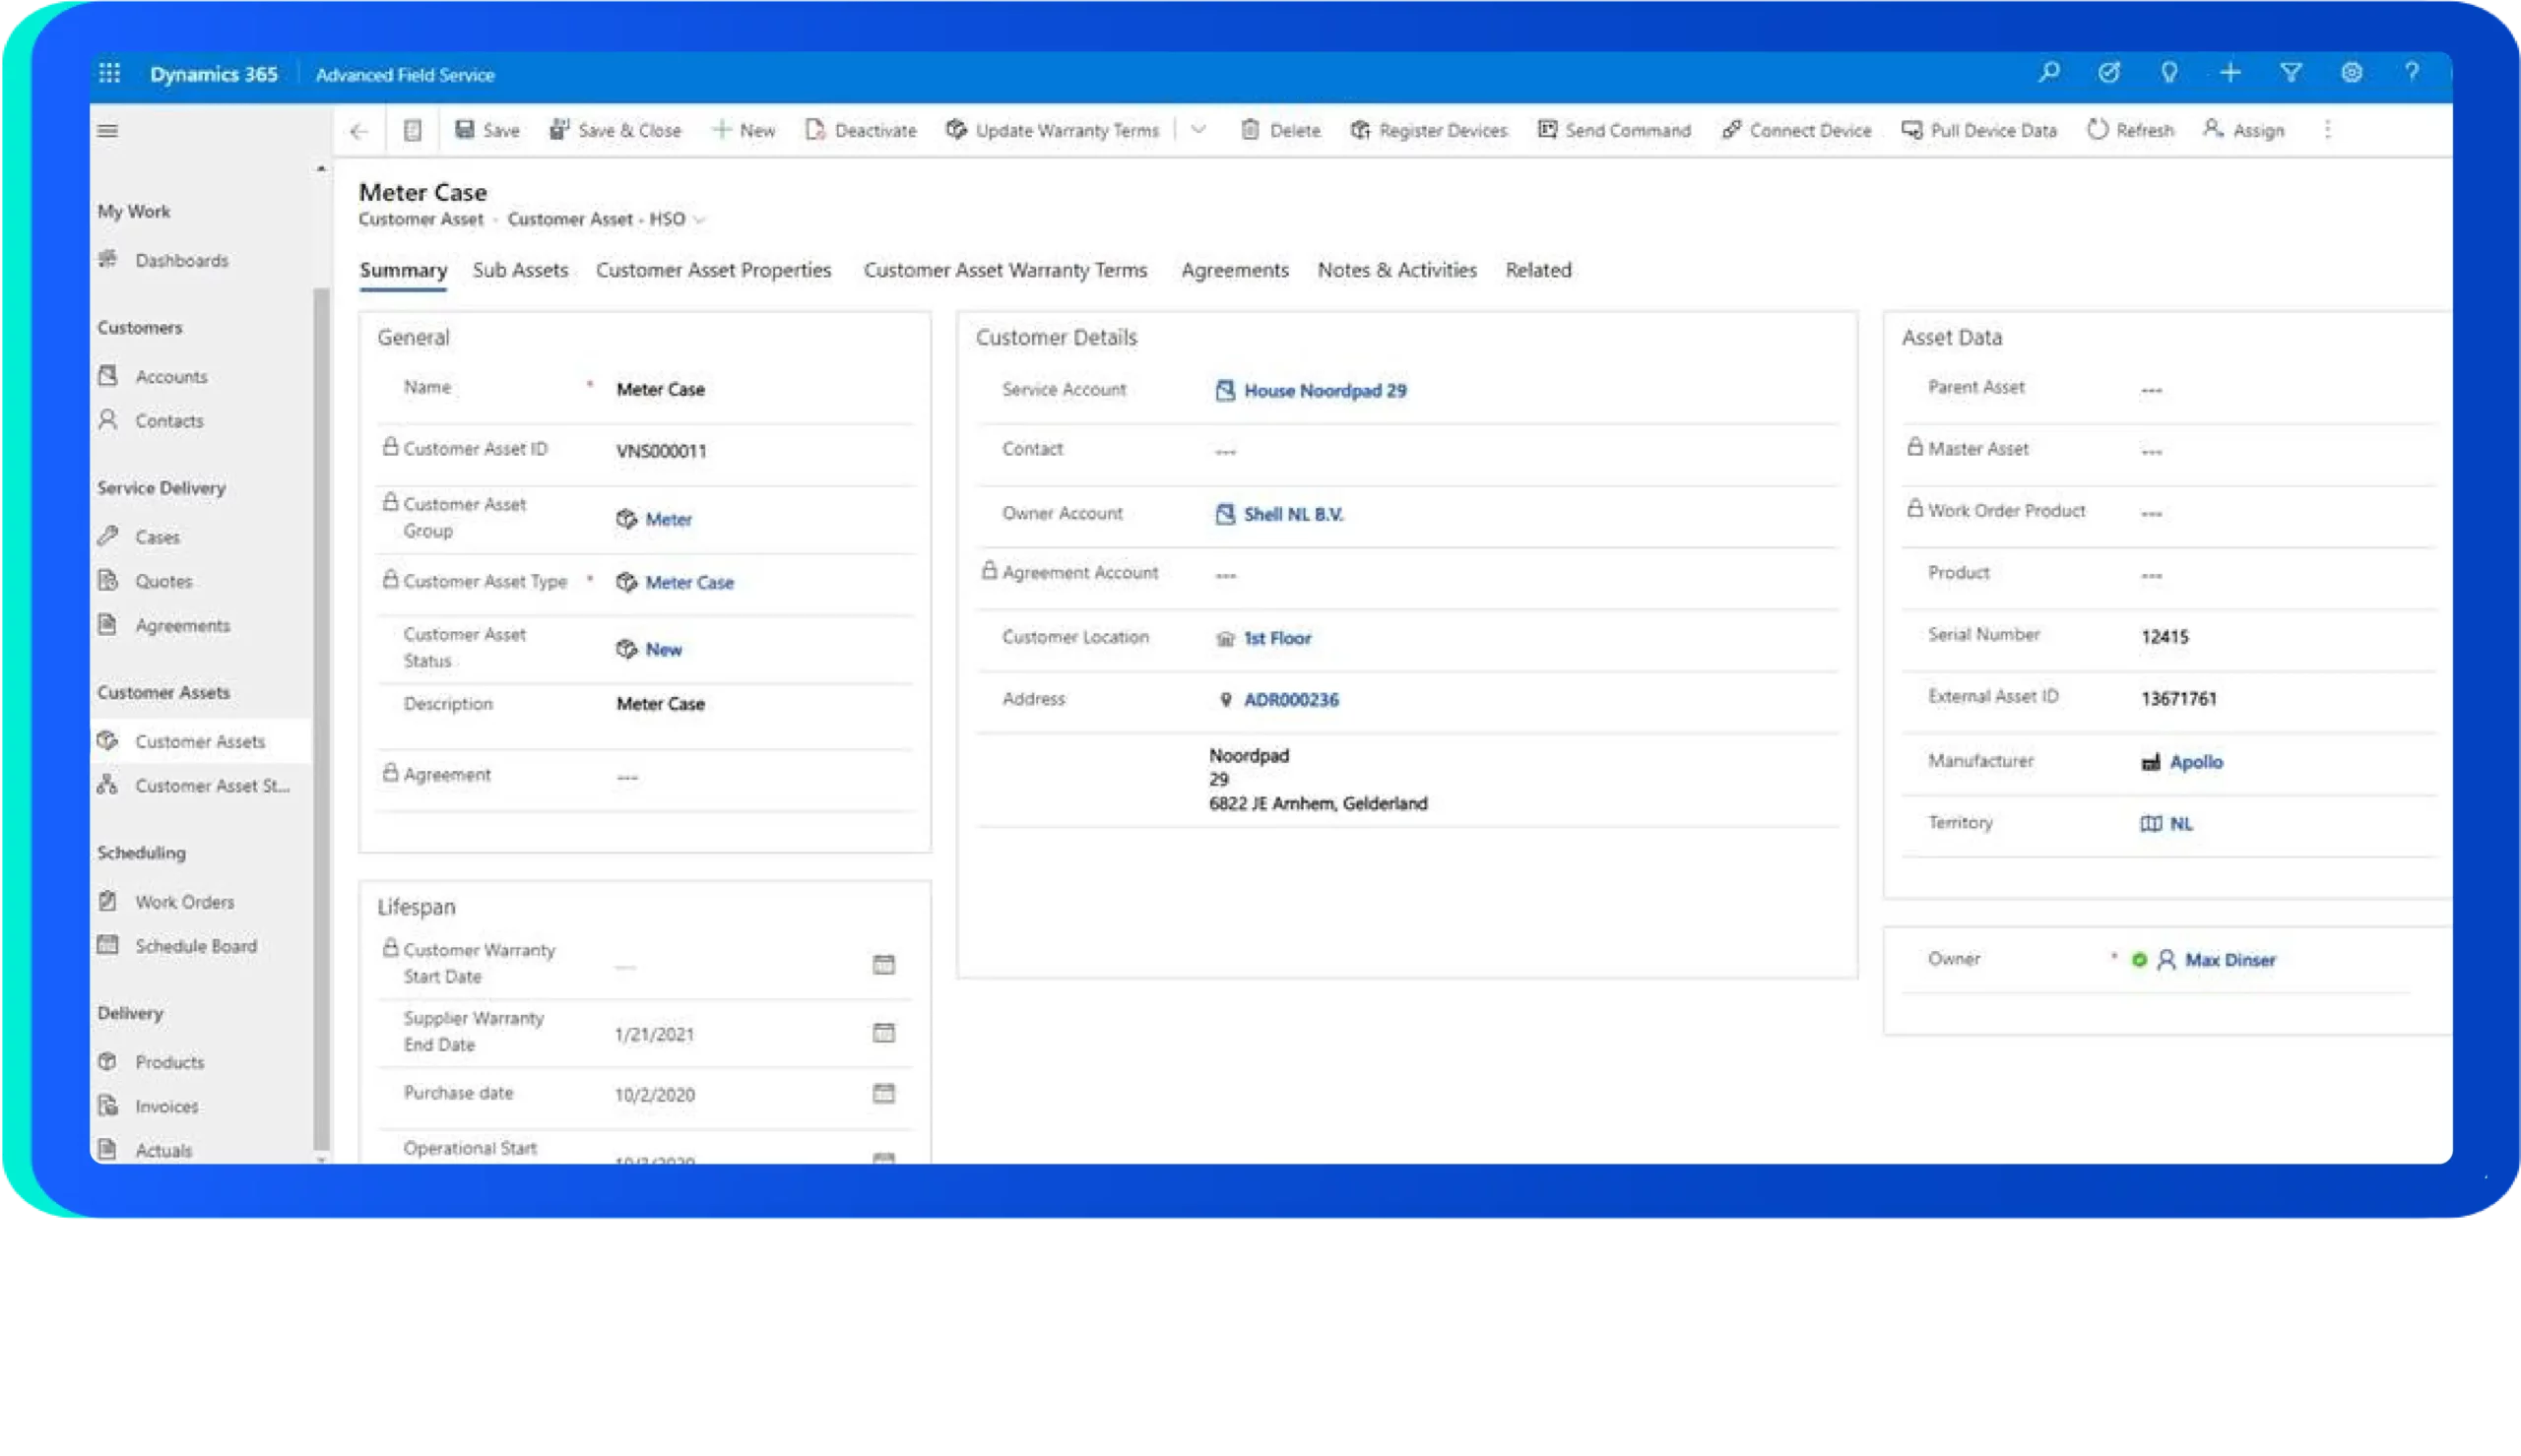Open calendar picker for Purchase date
The width and height of the screenshot is (2521, 1456).
[x=884, y=1093]
